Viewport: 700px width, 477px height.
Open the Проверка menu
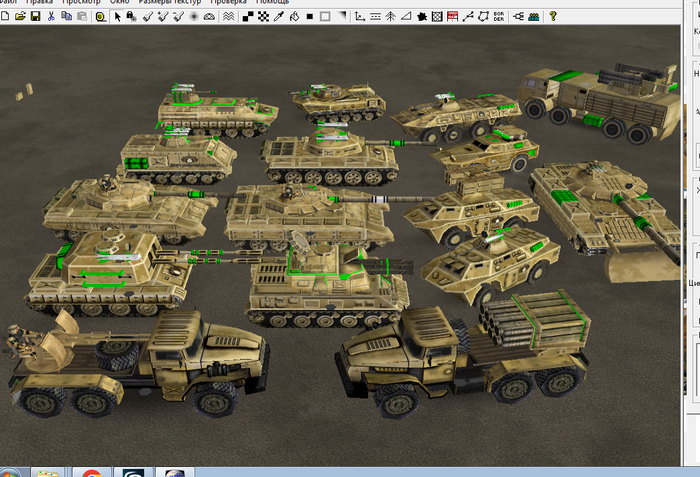click(228, 2)
